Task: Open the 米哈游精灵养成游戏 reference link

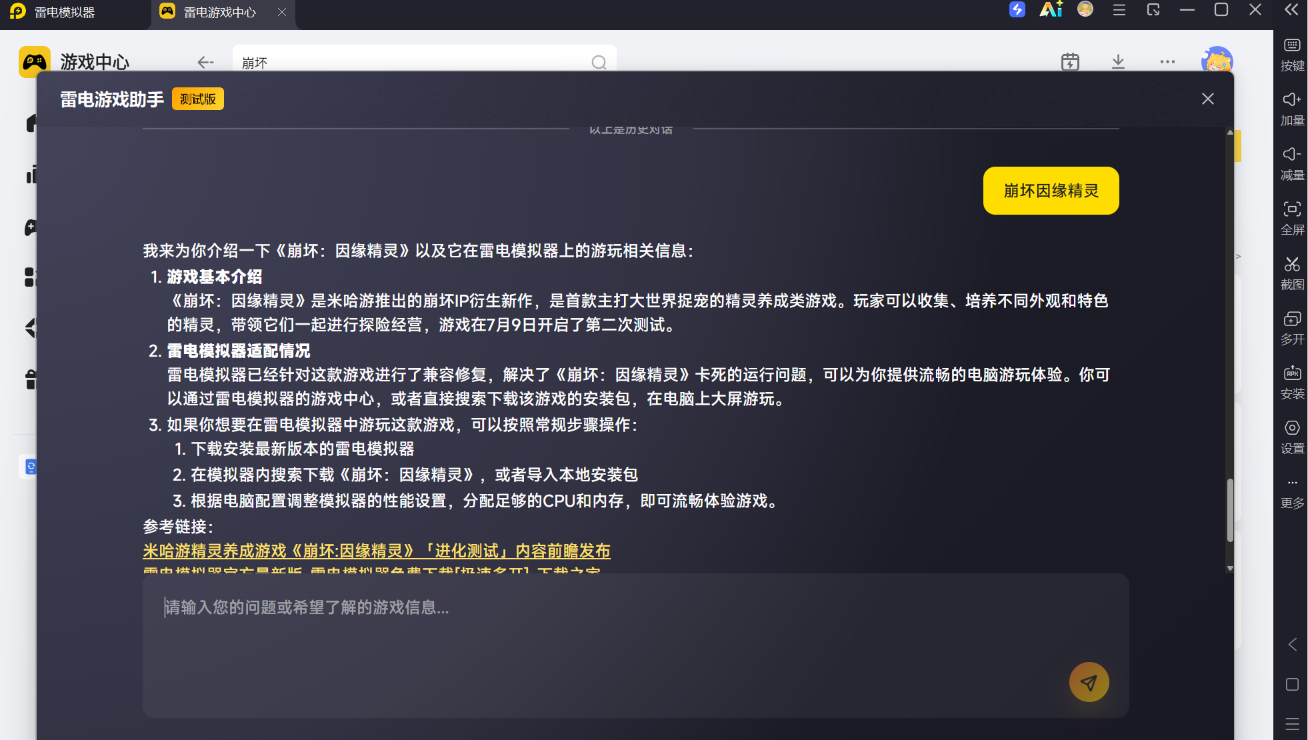Action: [376, 551]
